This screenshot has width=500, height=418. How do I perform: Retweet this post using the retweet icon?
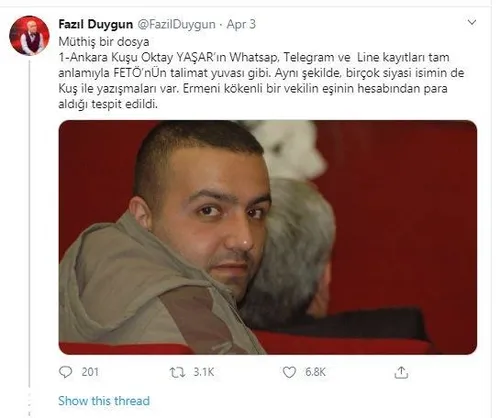tap(177, 372)
